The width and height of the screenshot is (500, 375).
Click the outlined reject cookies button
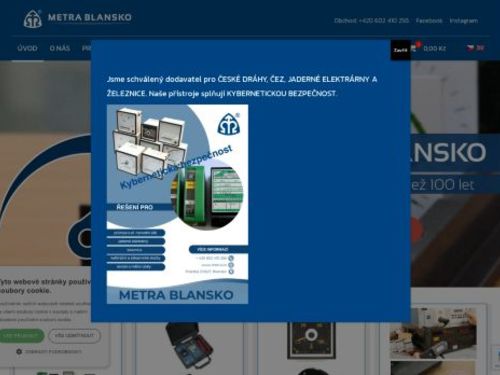point(74,335)
